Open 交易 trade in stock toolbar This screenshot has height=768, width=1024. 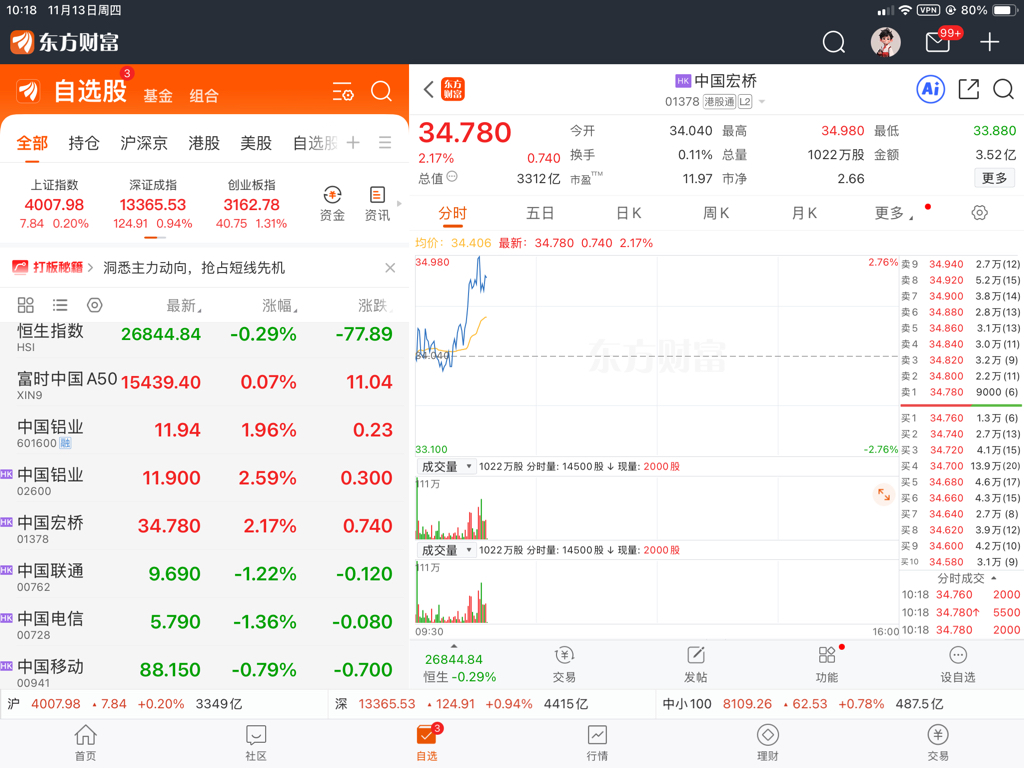(564, 665)
